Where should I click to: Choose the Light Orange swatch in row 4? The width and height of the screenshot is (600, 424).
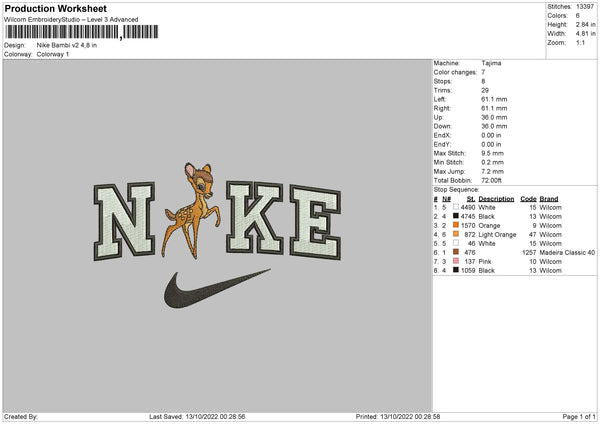point(456,234)
